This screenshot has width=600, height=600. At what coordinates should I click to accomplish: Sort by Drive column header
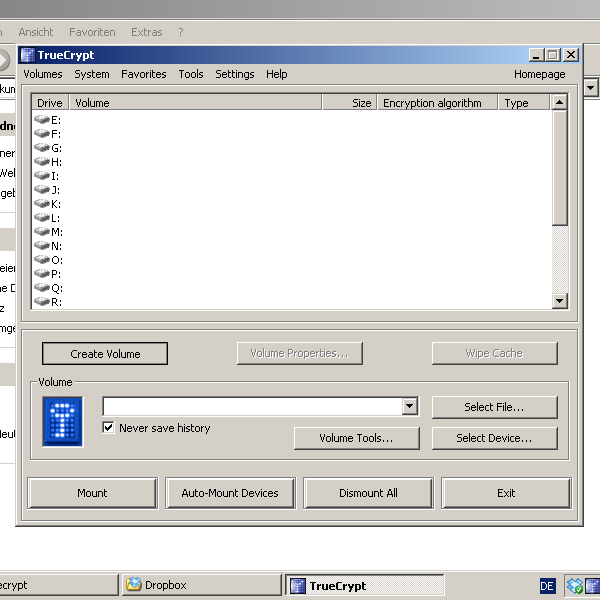point(50,103)
